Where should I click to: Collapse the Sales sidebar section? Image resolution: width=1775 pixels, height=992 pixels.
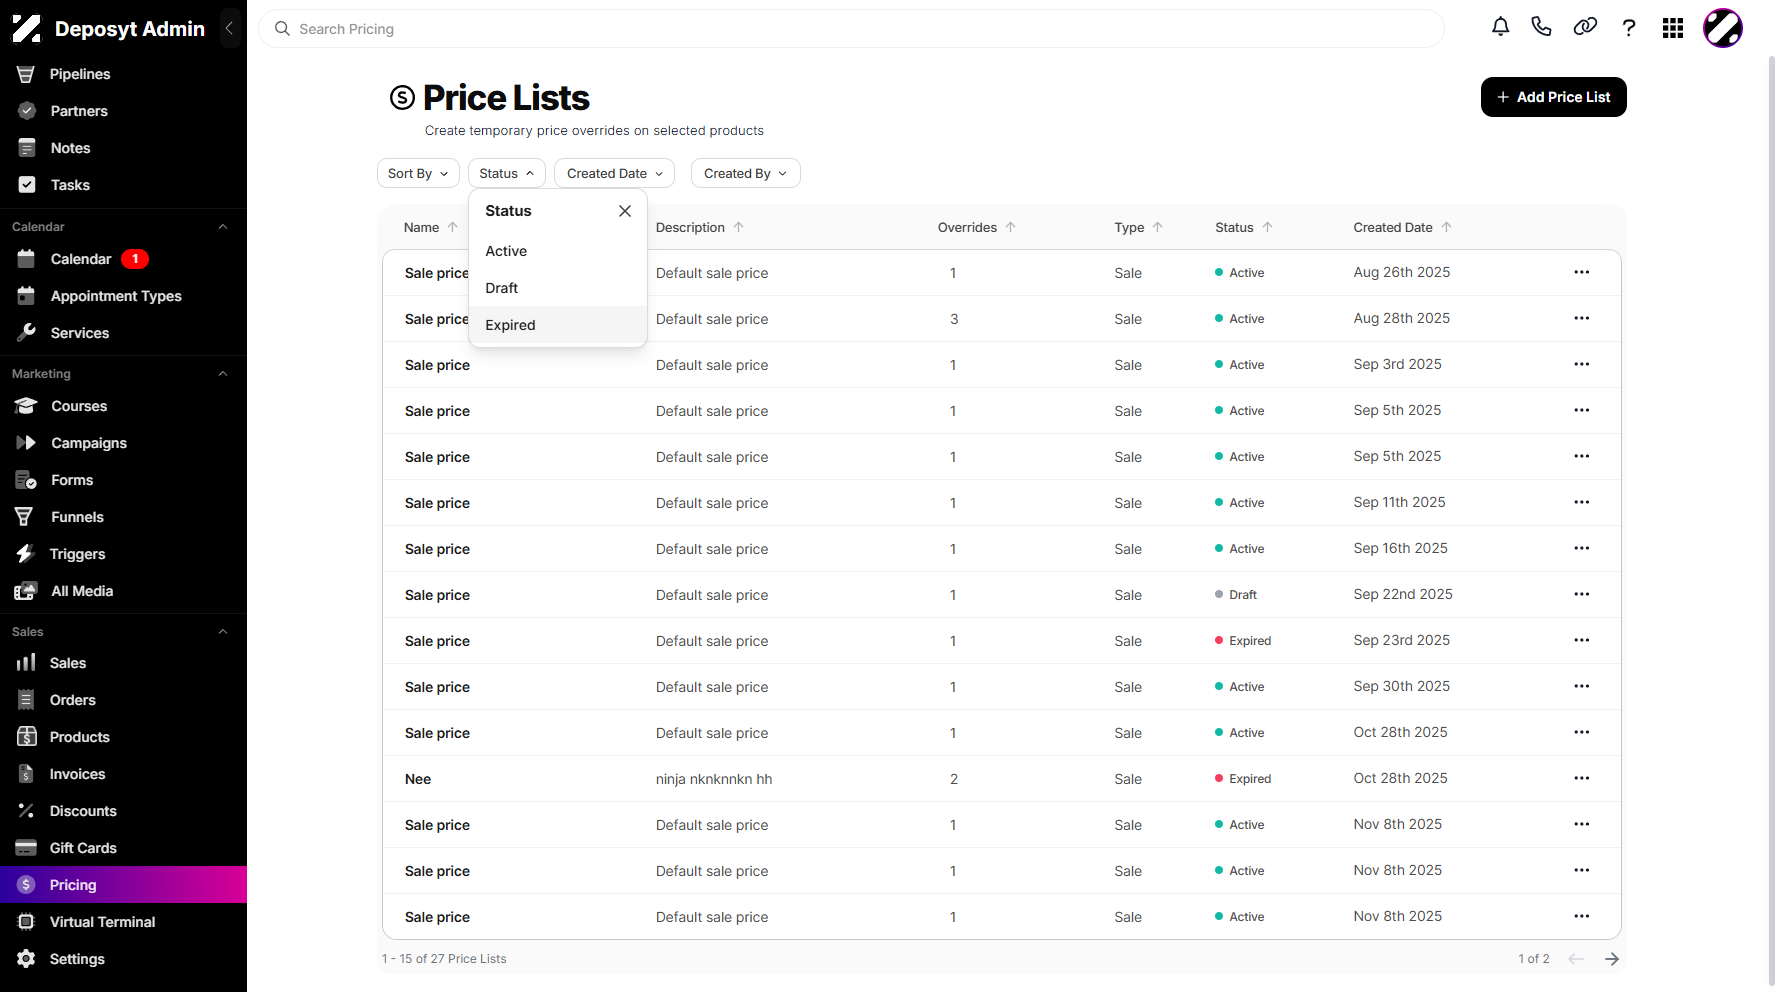click(x=223, y=632)
